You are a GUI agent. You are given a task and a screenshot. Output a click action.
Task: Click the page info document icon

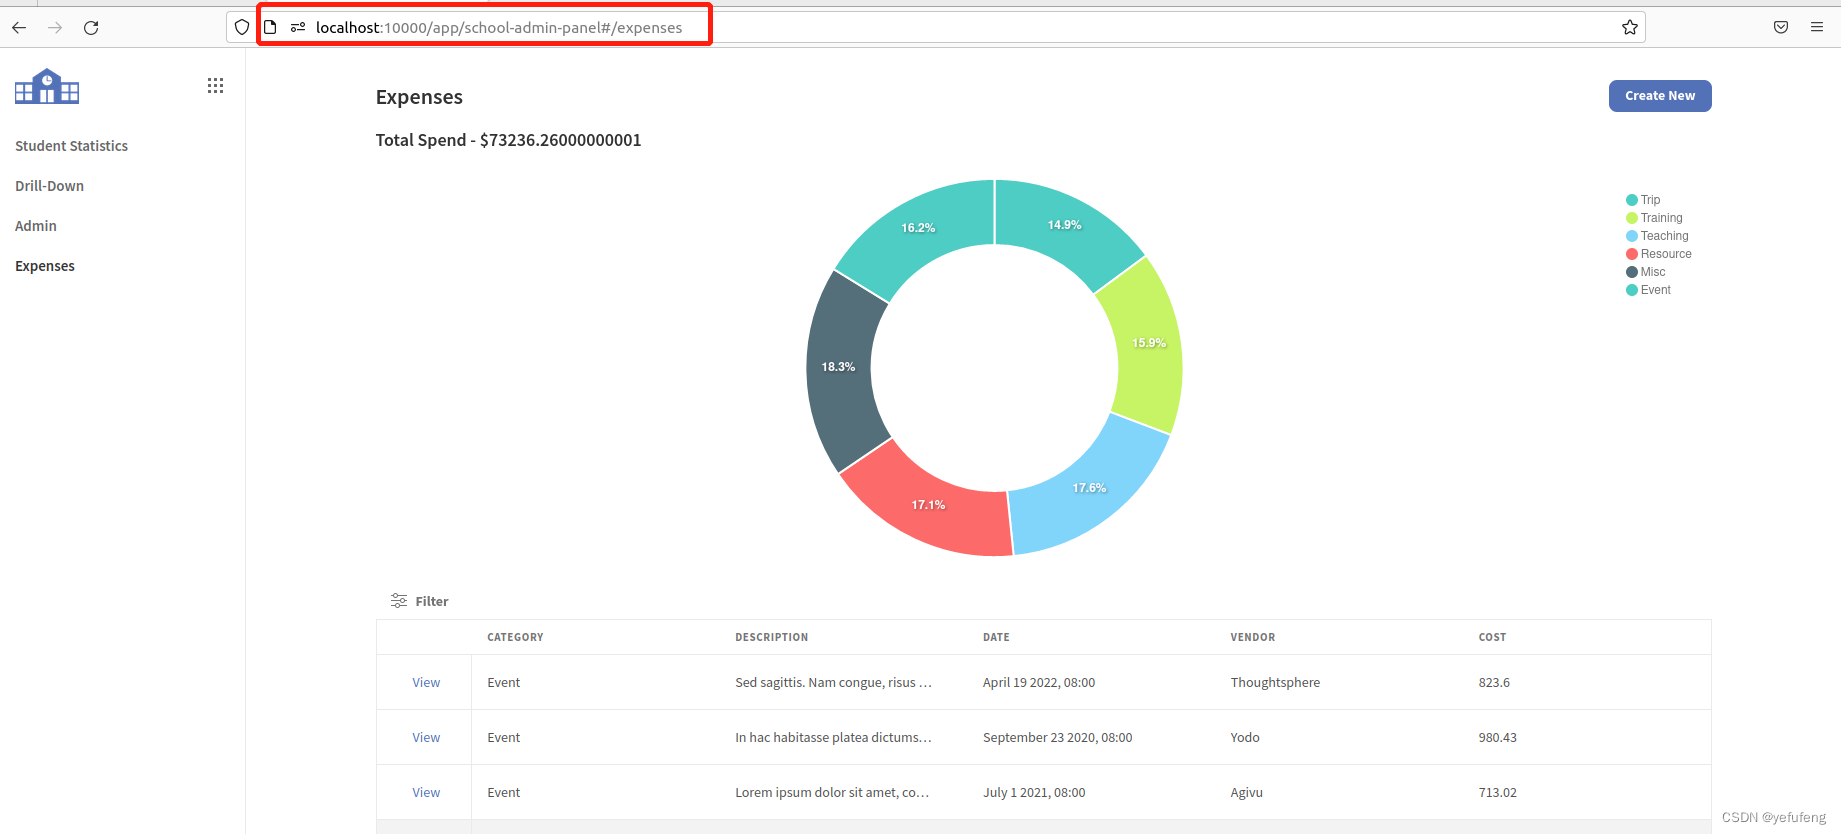270,28
